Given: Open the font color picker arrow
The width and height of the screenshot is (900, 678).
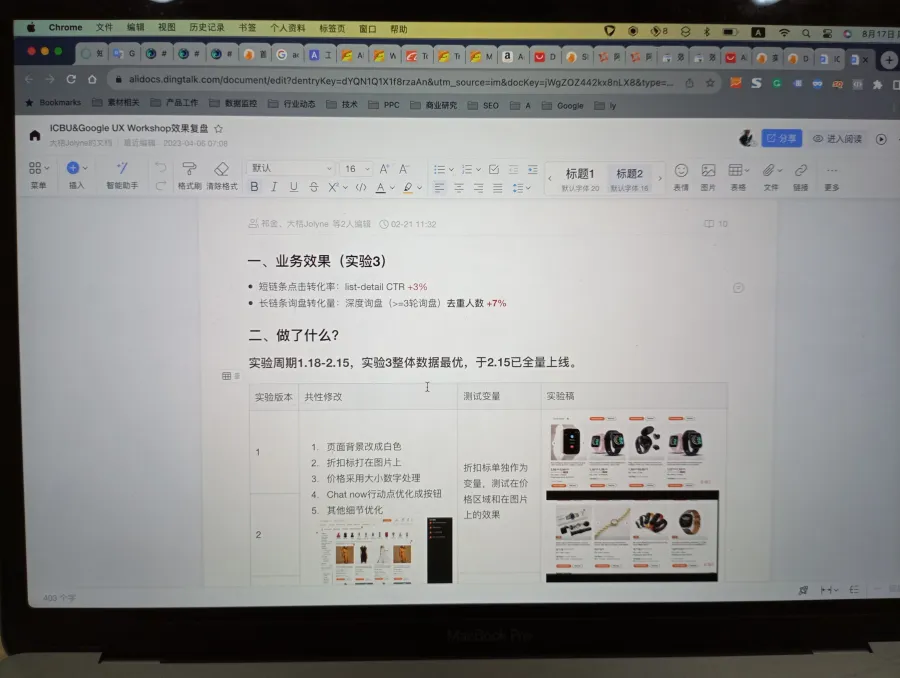Looking at the screenshot, I should [x=392, y=187].
